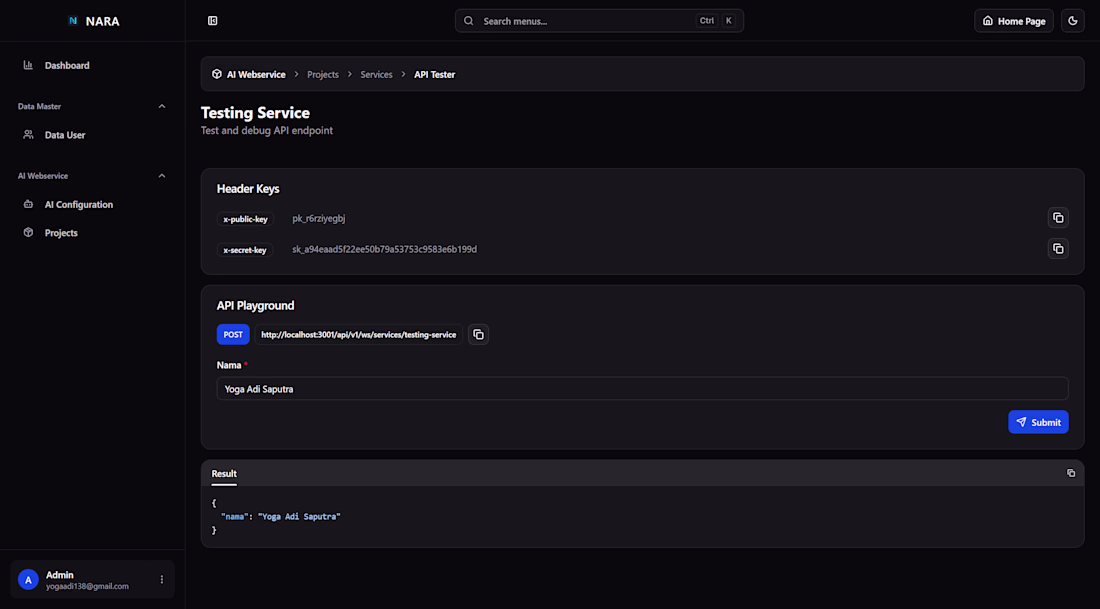1100x609 pixels.
Task: Click the Search menus box
Action: (598, 21)
